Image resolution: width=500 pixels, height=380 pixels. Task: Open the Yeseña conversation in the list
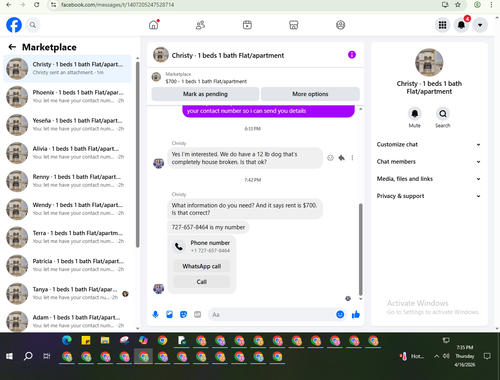click(67, 125)
